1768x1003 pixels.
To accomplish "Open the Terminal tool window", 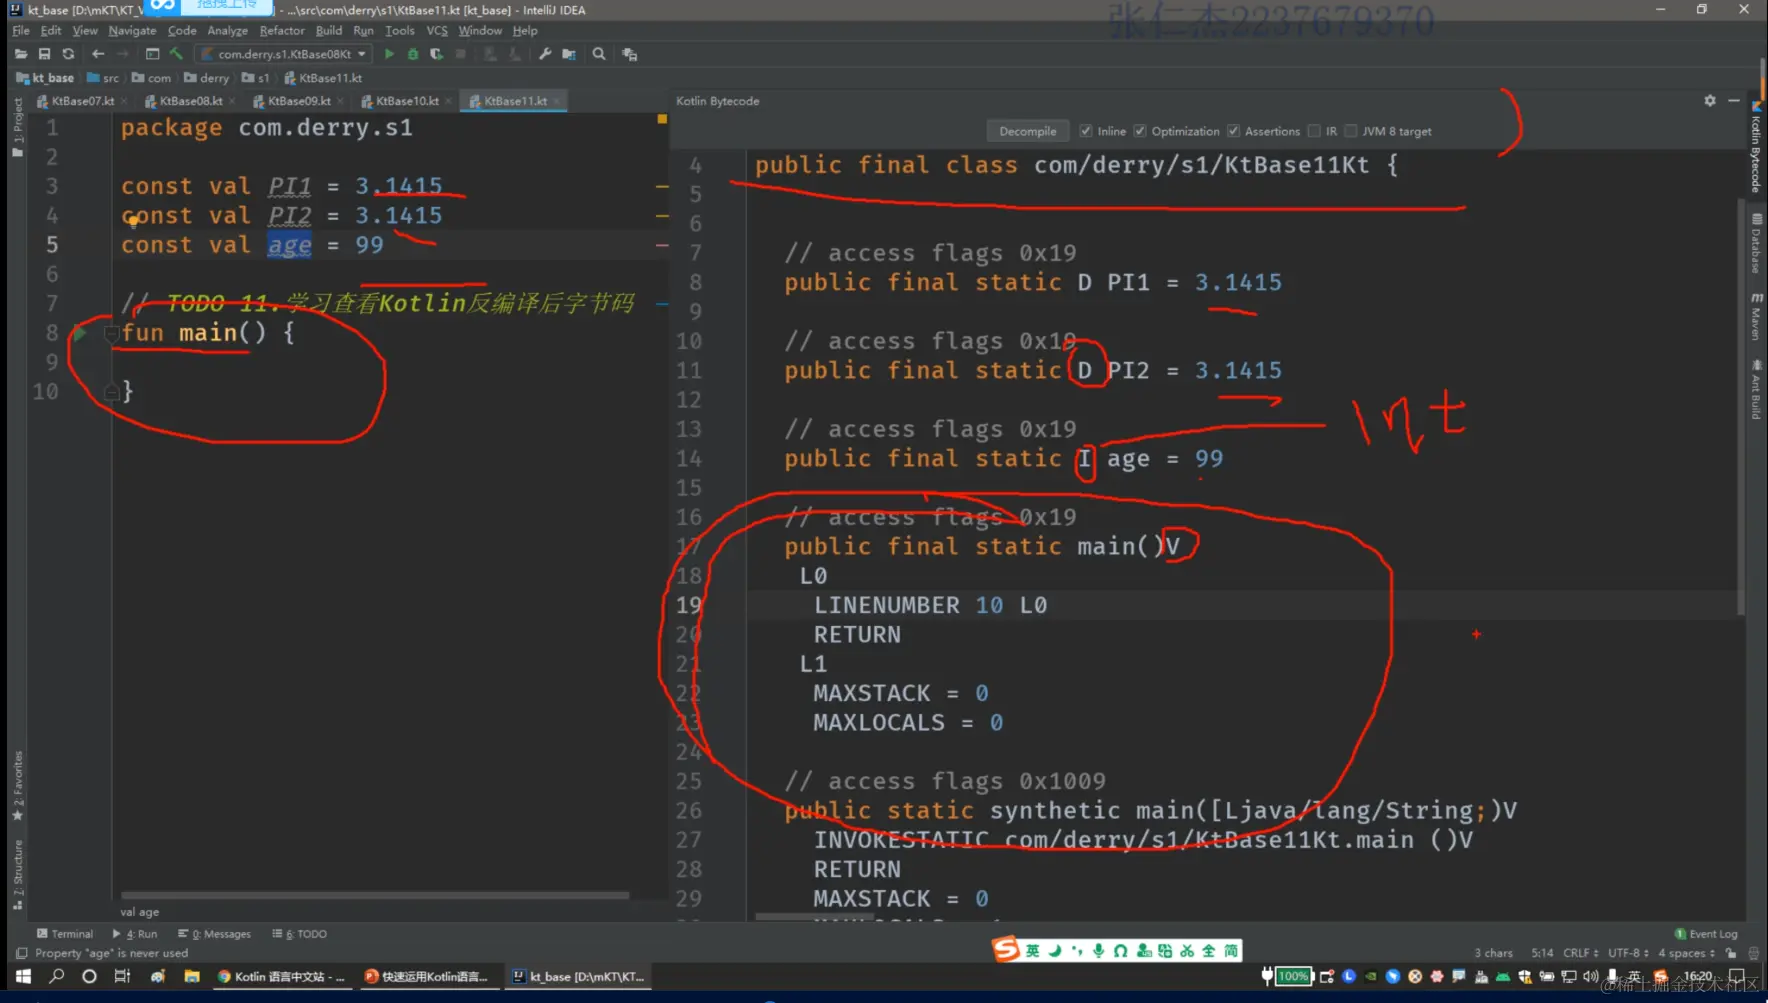I will 65,934.
